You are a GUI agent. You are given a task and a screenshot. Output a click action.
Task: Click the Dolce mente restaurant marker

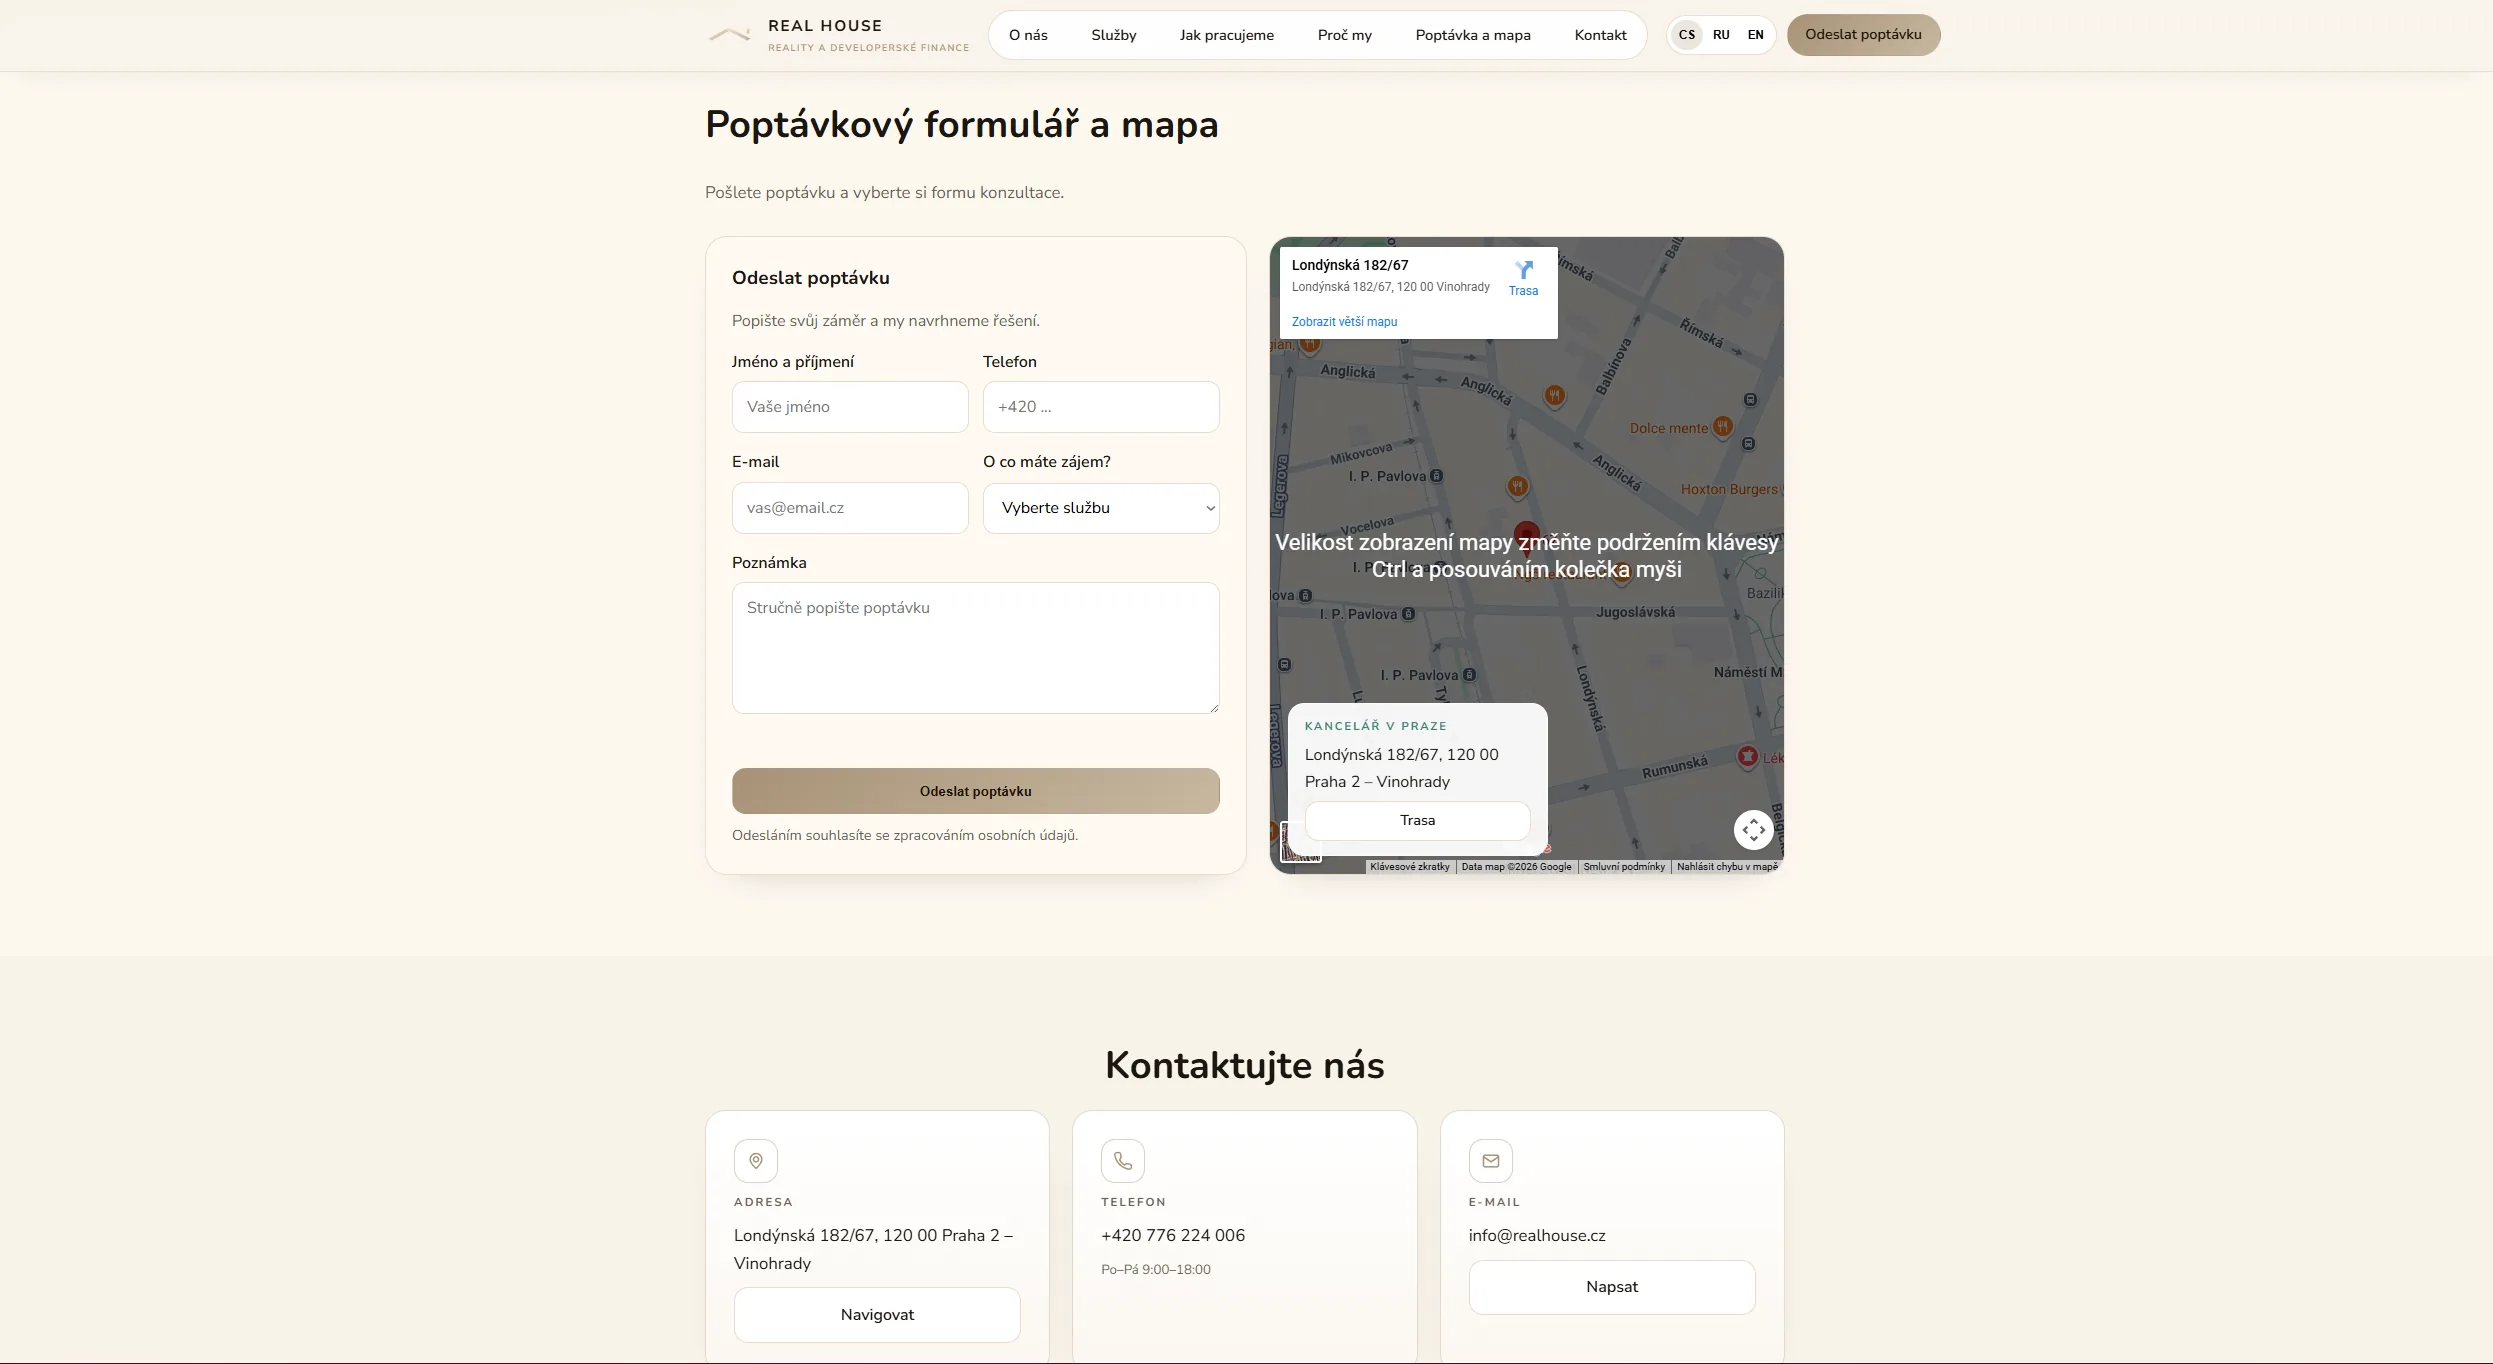pos(1722,426)
